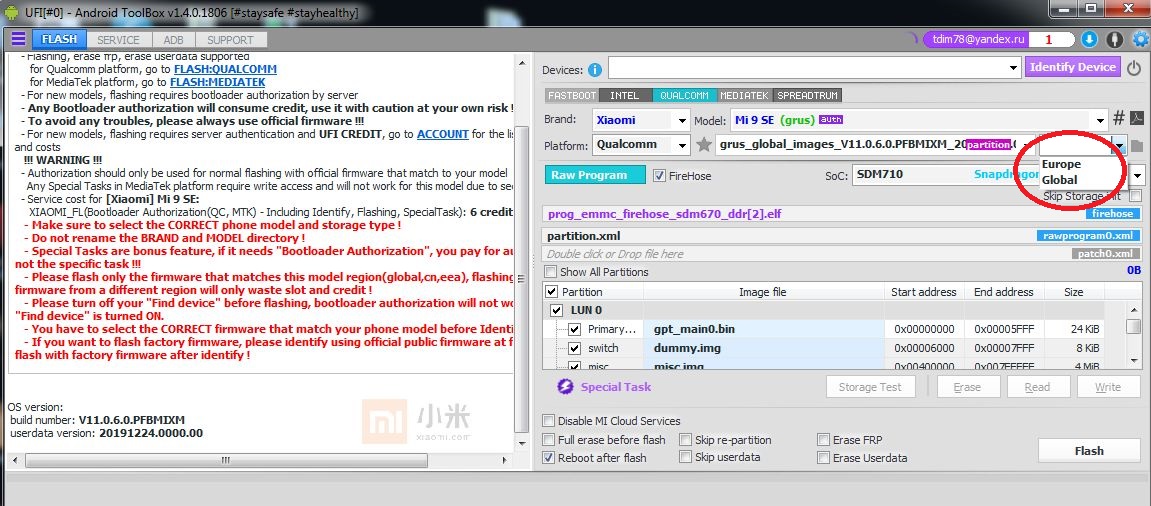
Task: Switch to the FLASH tab
Action: 59,40
